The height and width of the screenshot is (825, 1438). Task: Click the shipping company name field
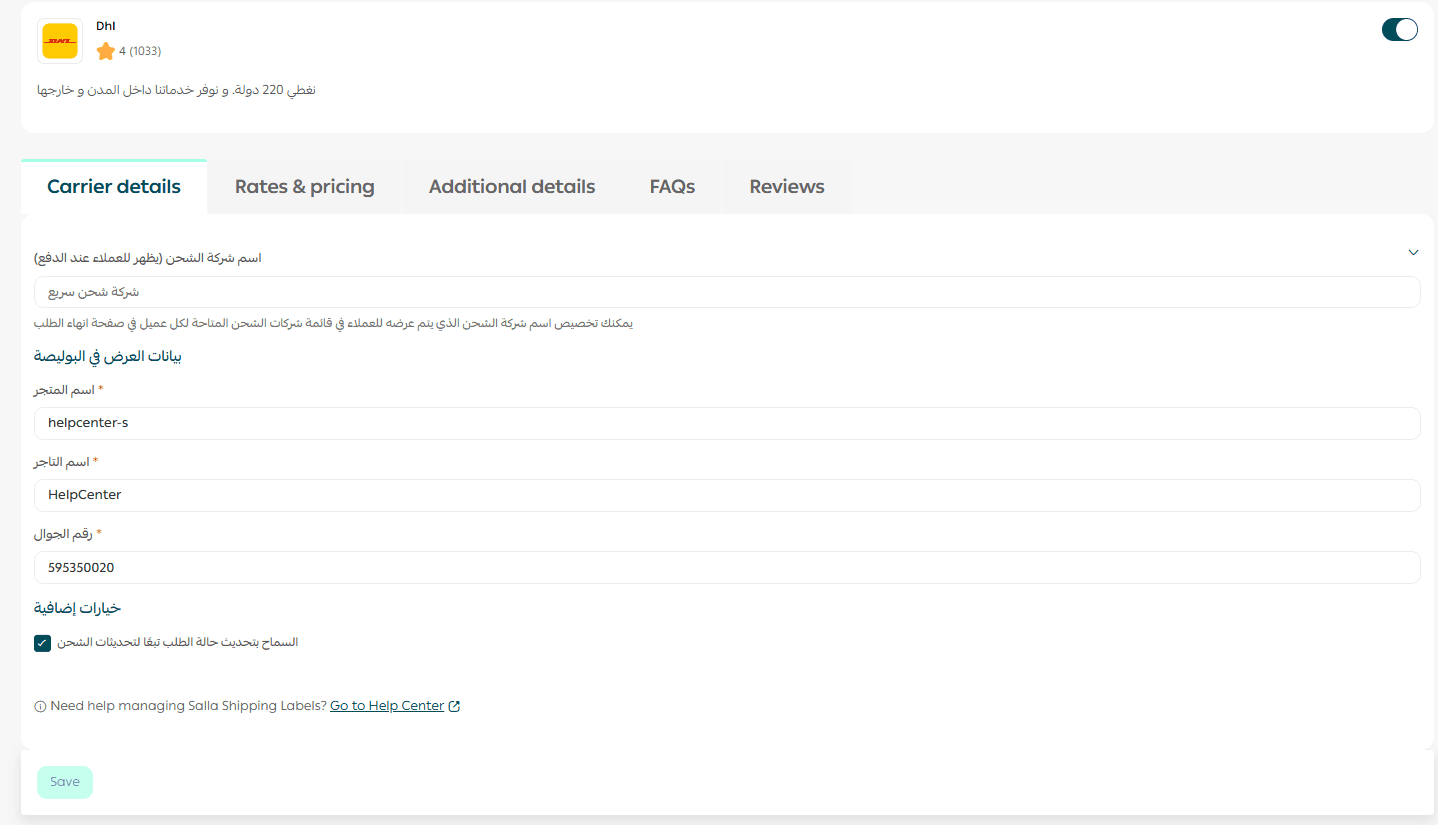[x=727, y=292]
